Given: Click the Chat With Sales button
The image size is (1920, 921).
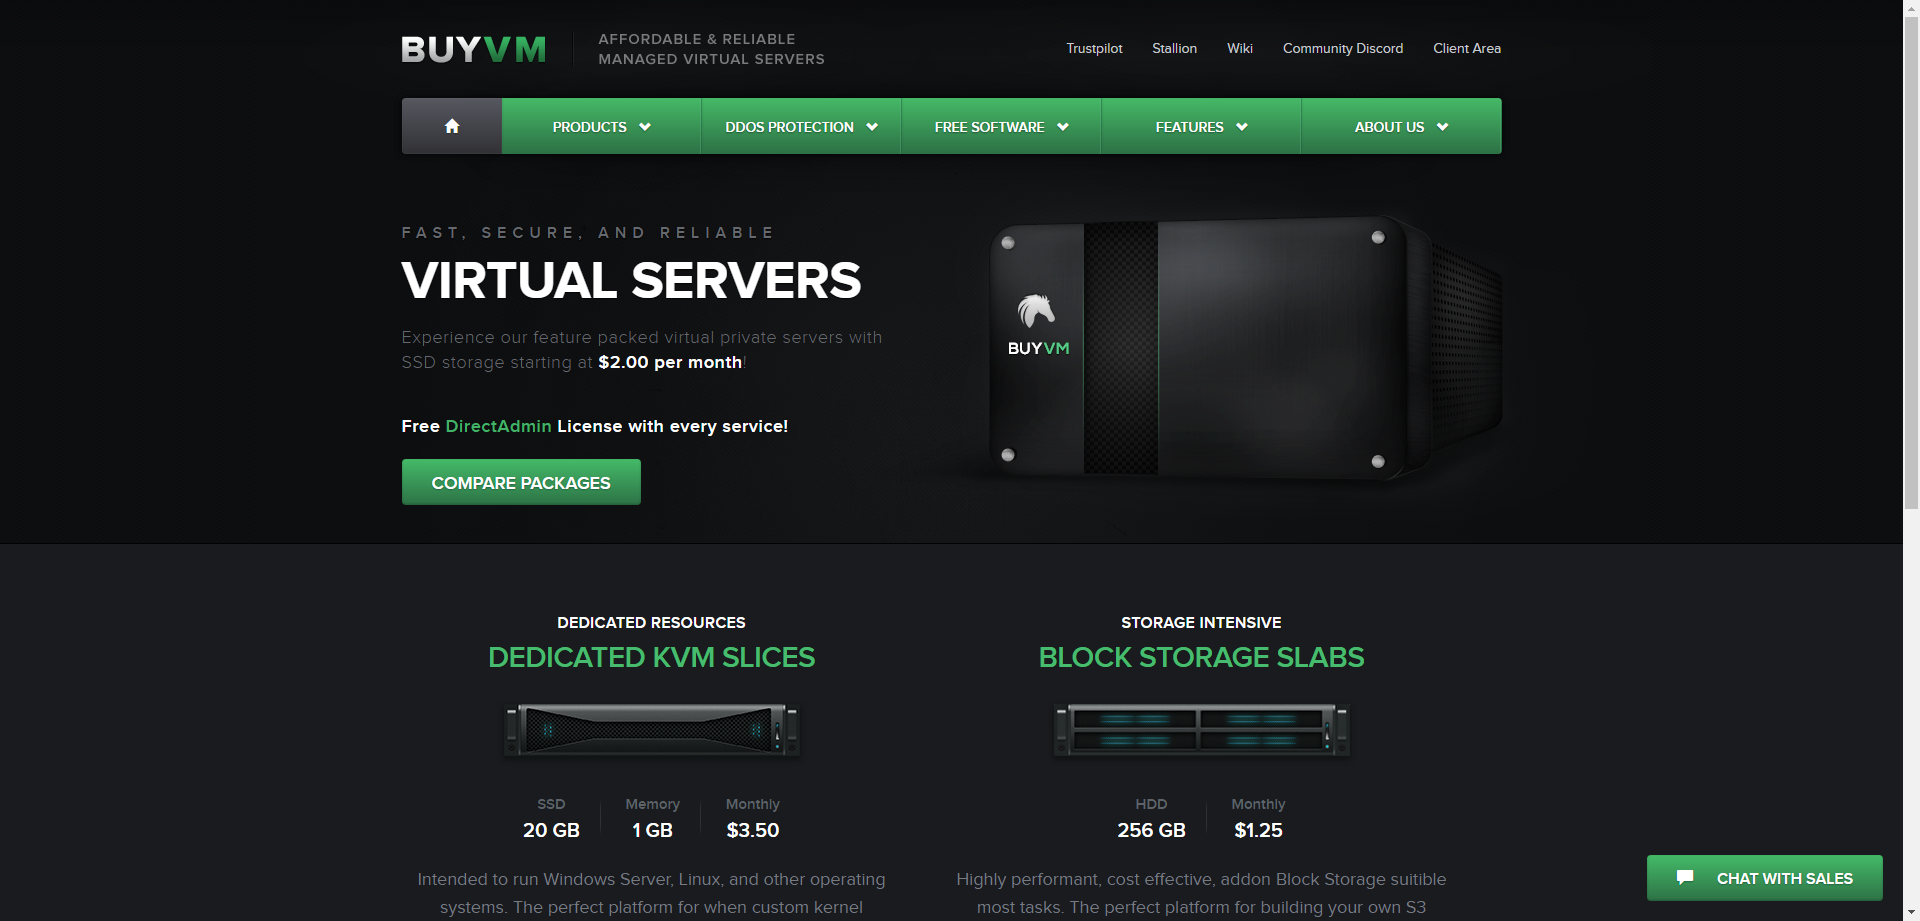Looking at the screenshot, I should coord(1765,878).
